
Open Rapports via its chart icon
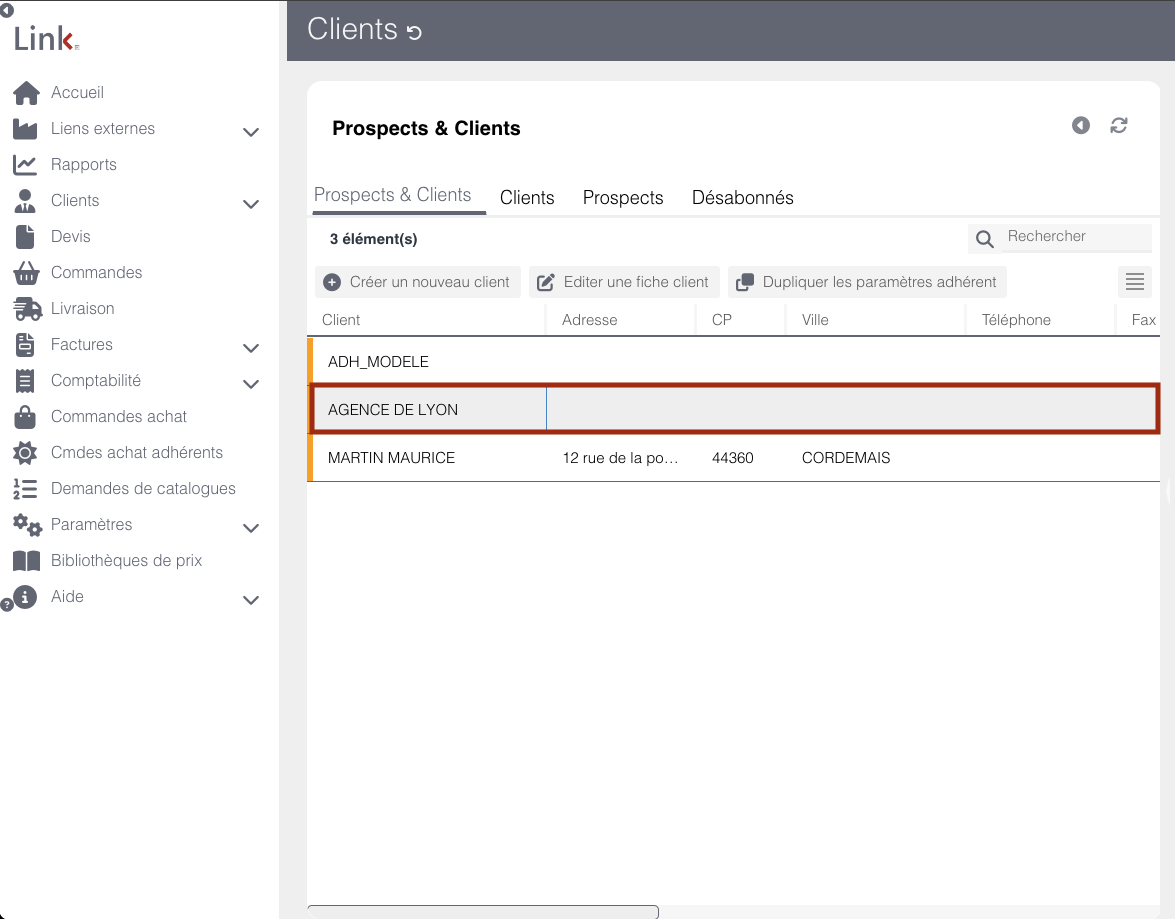(x=25, y=165)
